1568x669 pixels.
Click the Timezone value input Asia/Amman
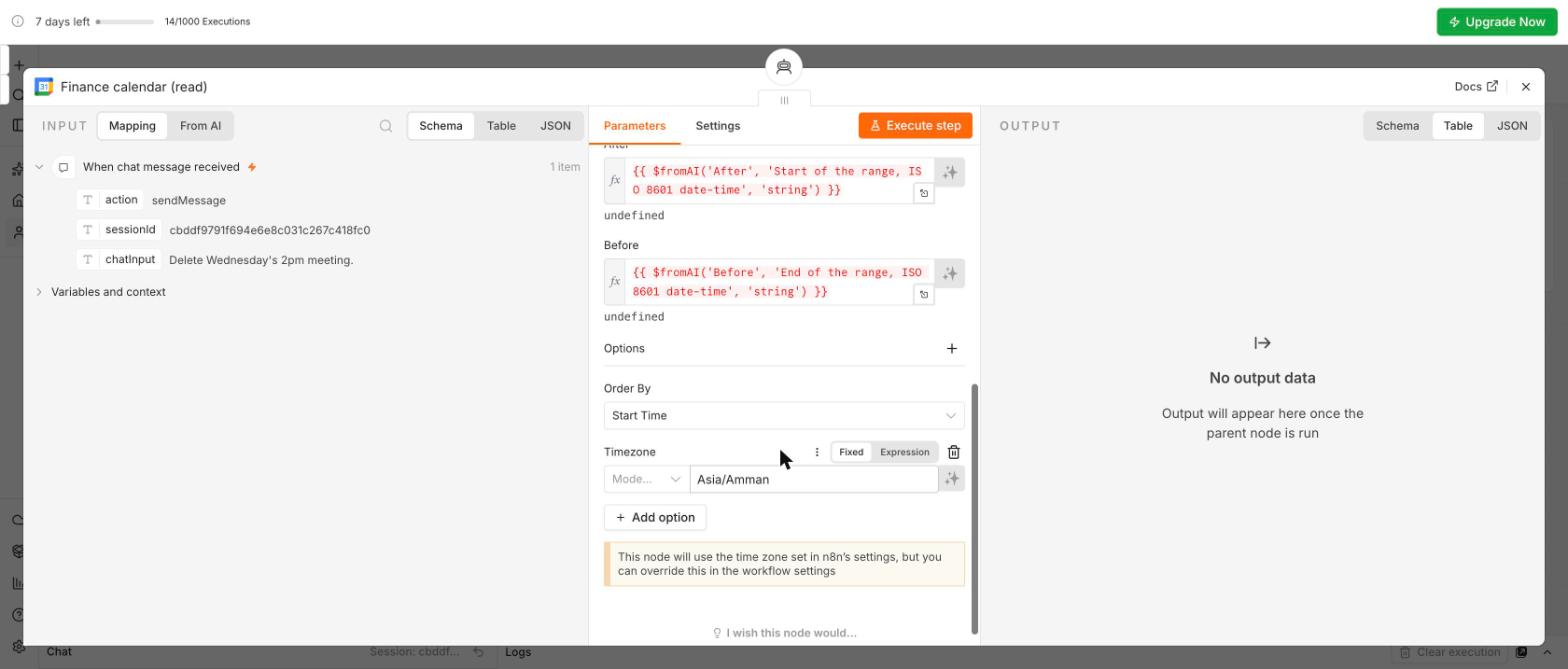tap(814, 479)
